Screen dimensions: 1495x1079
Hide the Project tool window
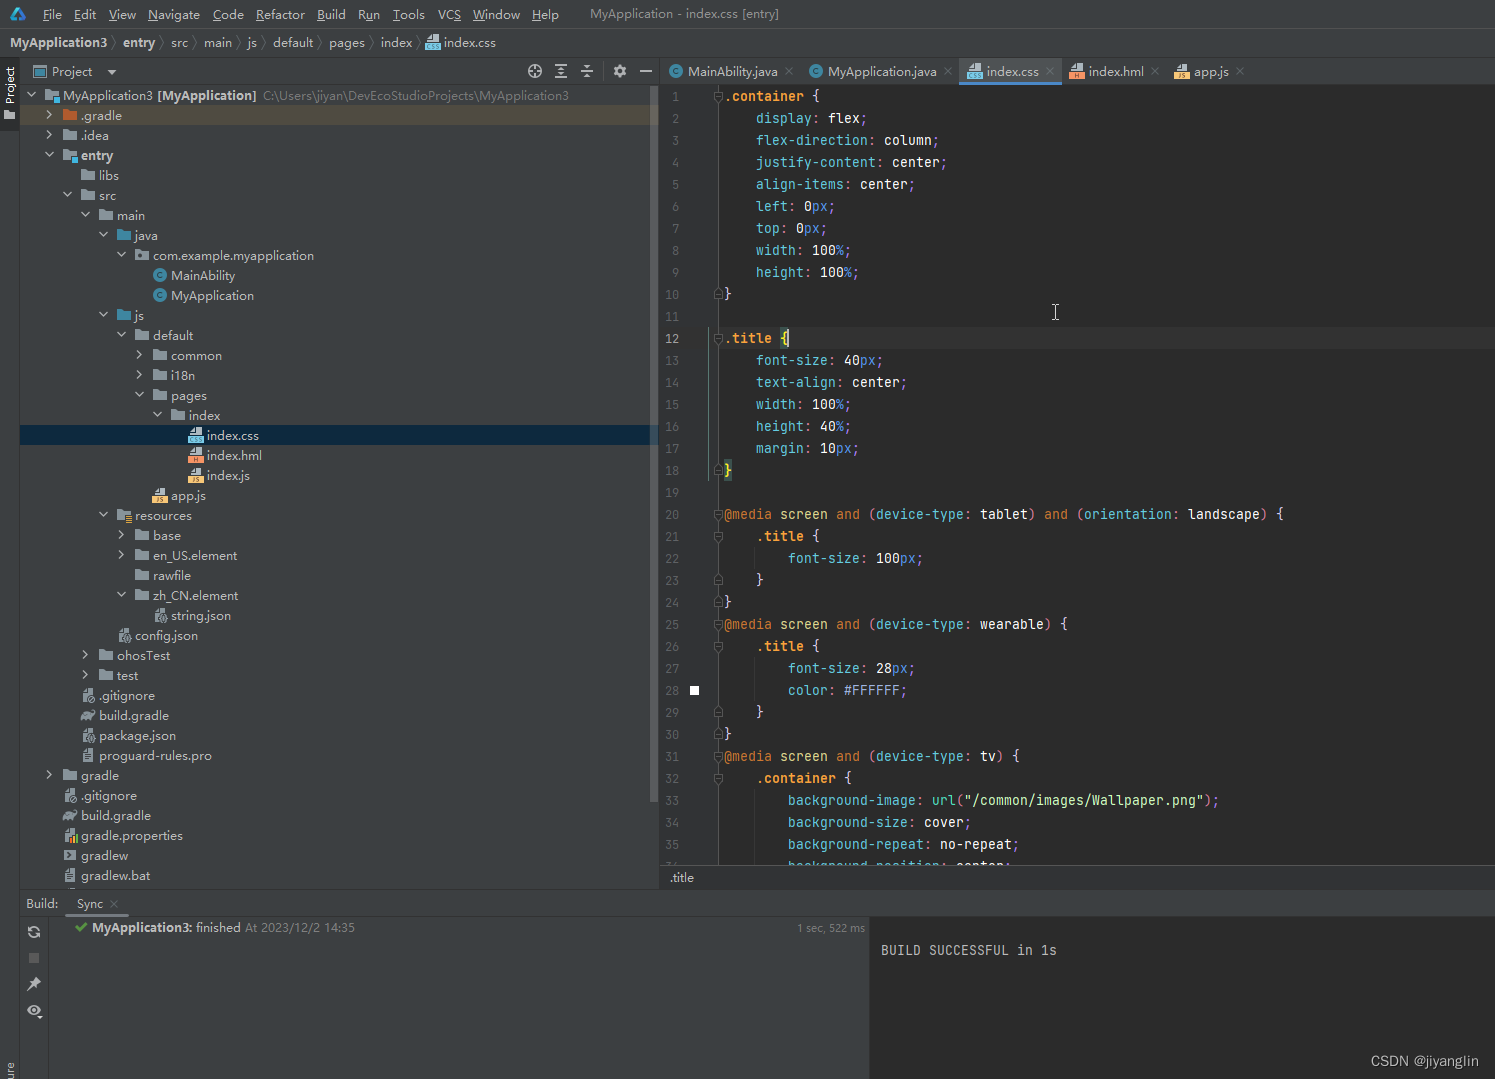tap(646, 71)
